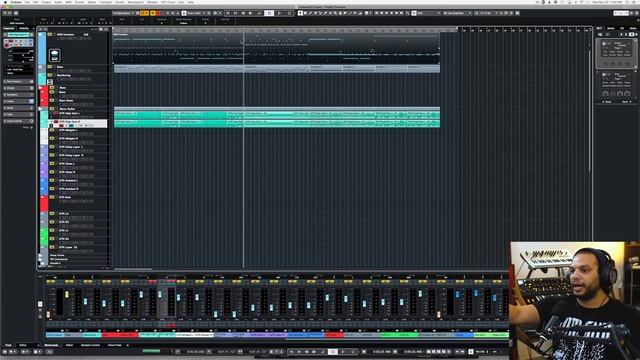Click the track search icon beside Add Track
The image size is (640, 360).
(45, 29)
